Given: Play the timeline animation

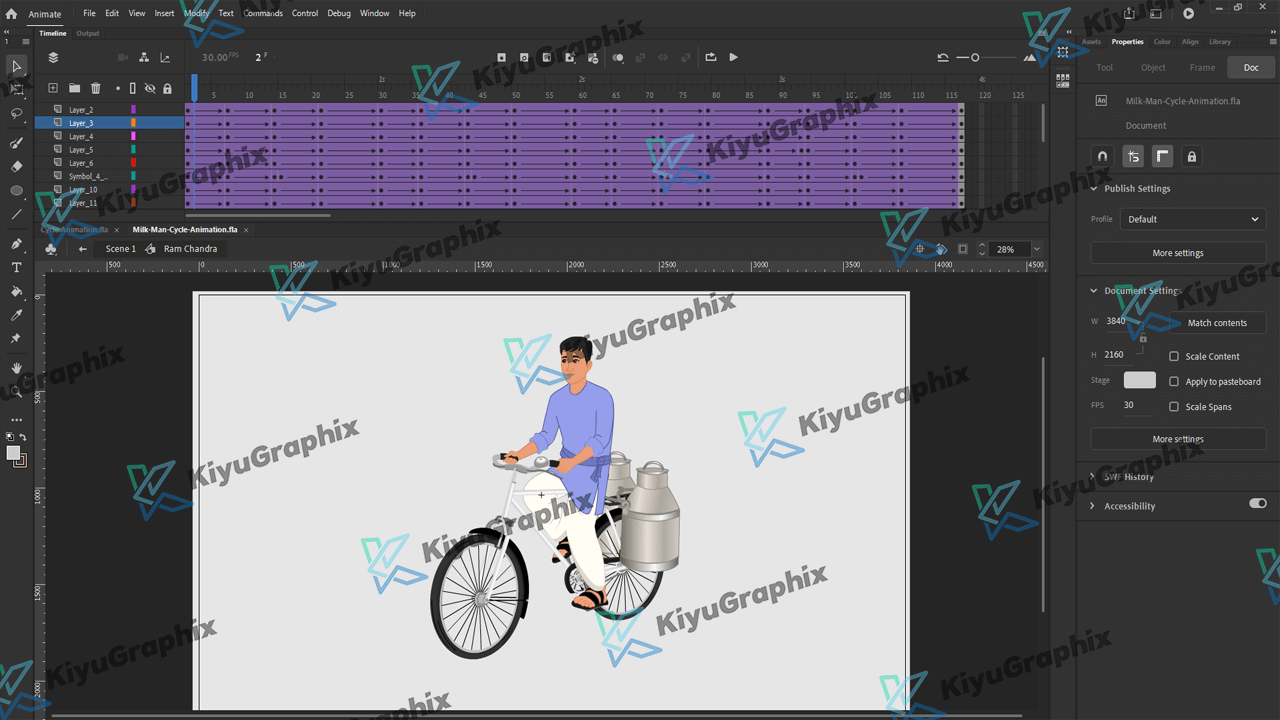Looking at the screenshot, I should click(x=733, y=58).
